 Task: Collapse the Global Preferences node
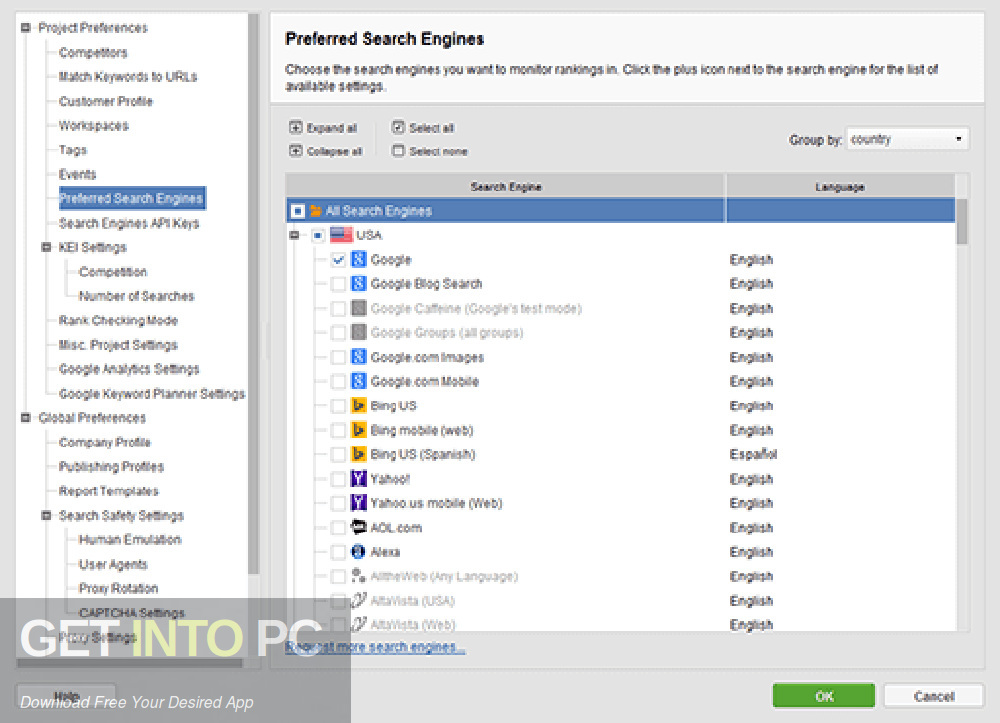click(26, 418)
